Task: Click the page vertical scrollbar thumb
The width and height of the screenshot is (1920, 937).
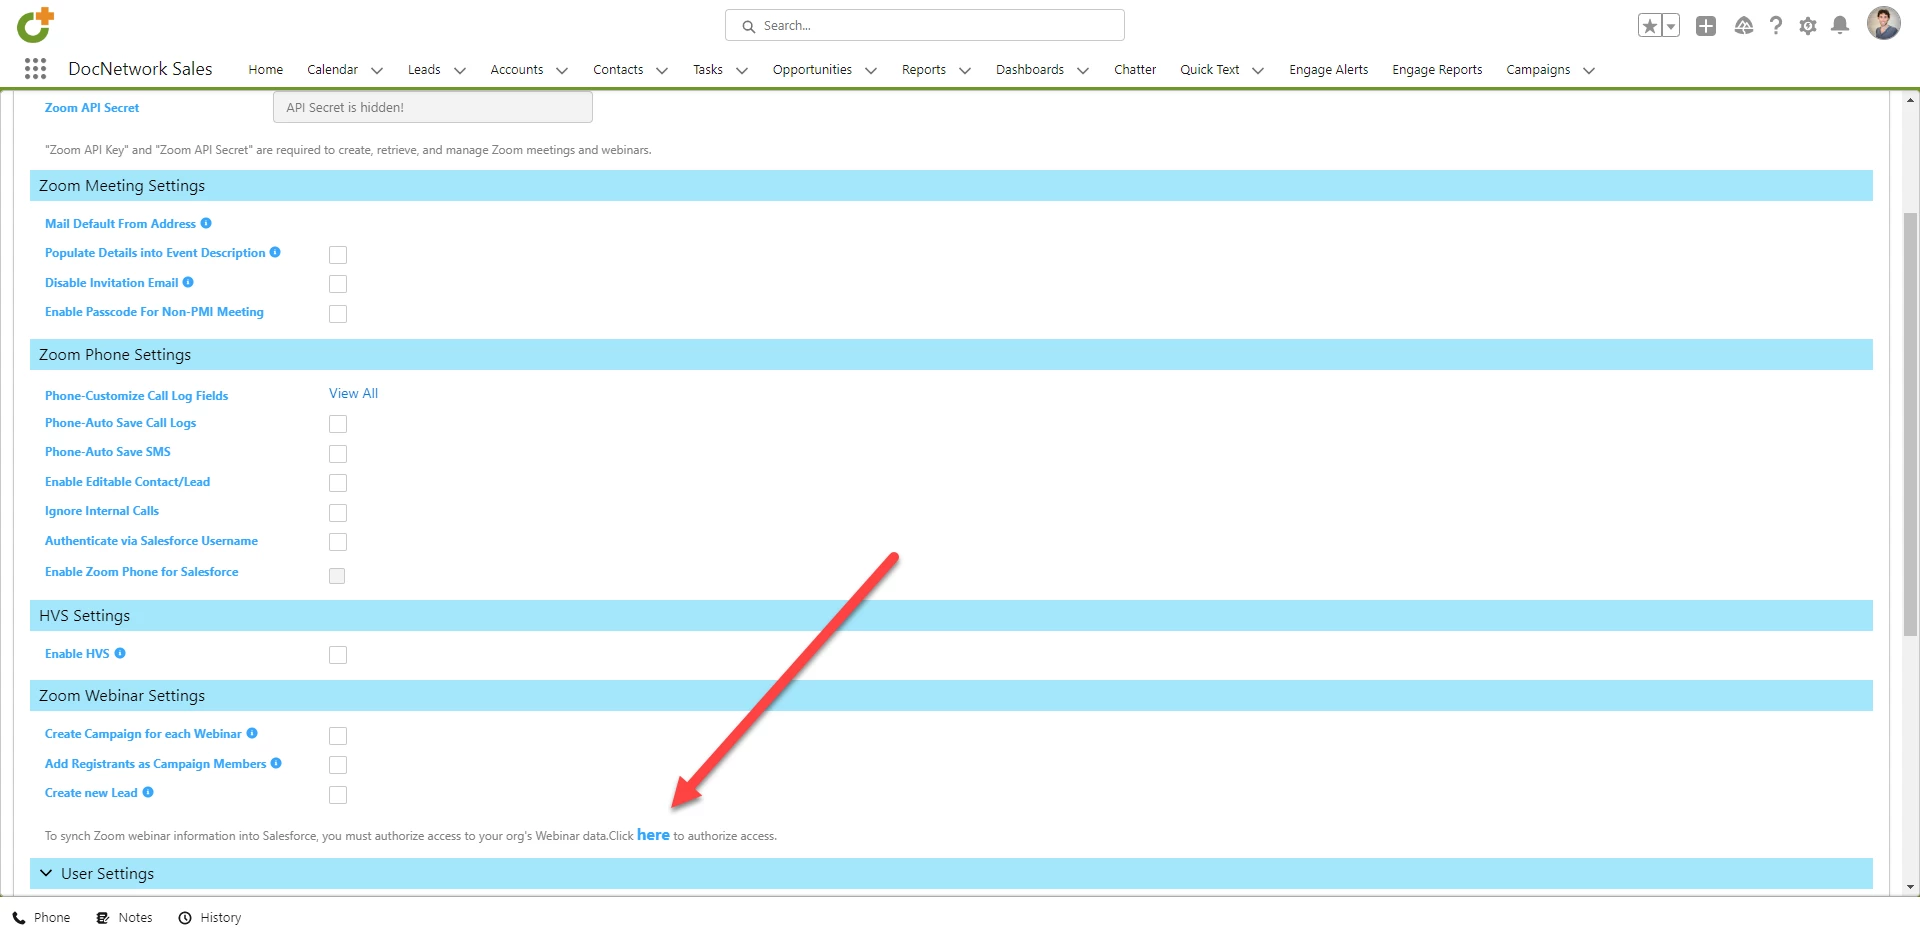Action: (x=1910, y=423)
